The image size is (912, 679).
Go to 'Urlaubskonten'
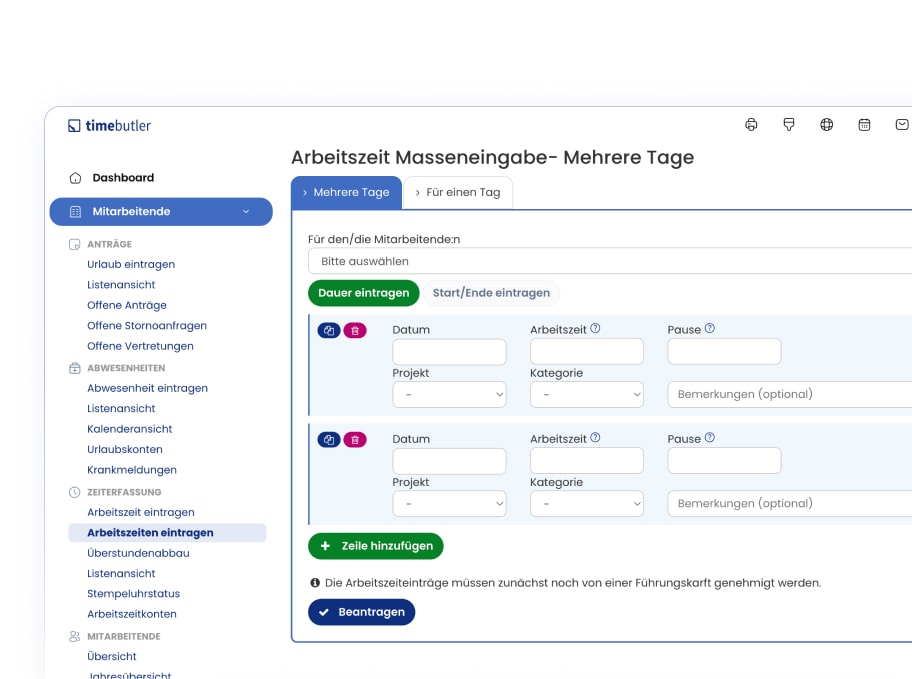click(x=125, y=449)
